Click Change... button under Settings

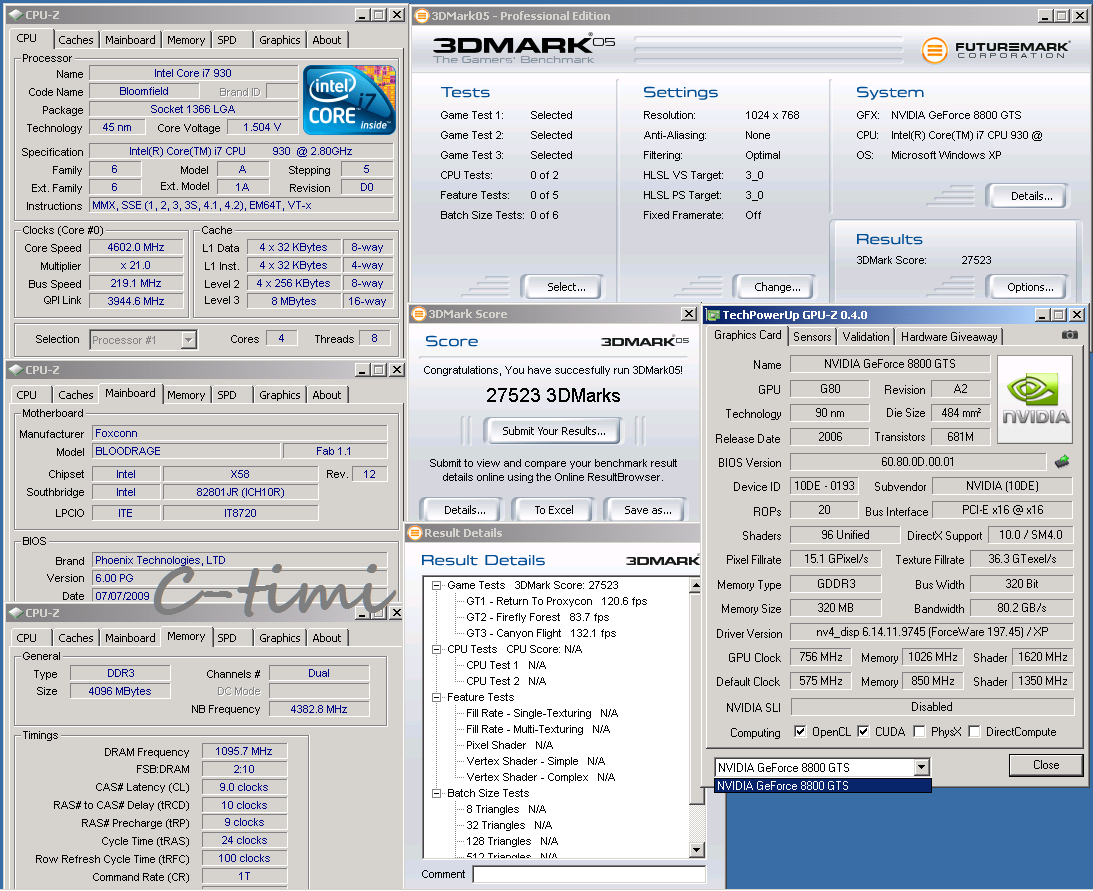tap(777, 287)
